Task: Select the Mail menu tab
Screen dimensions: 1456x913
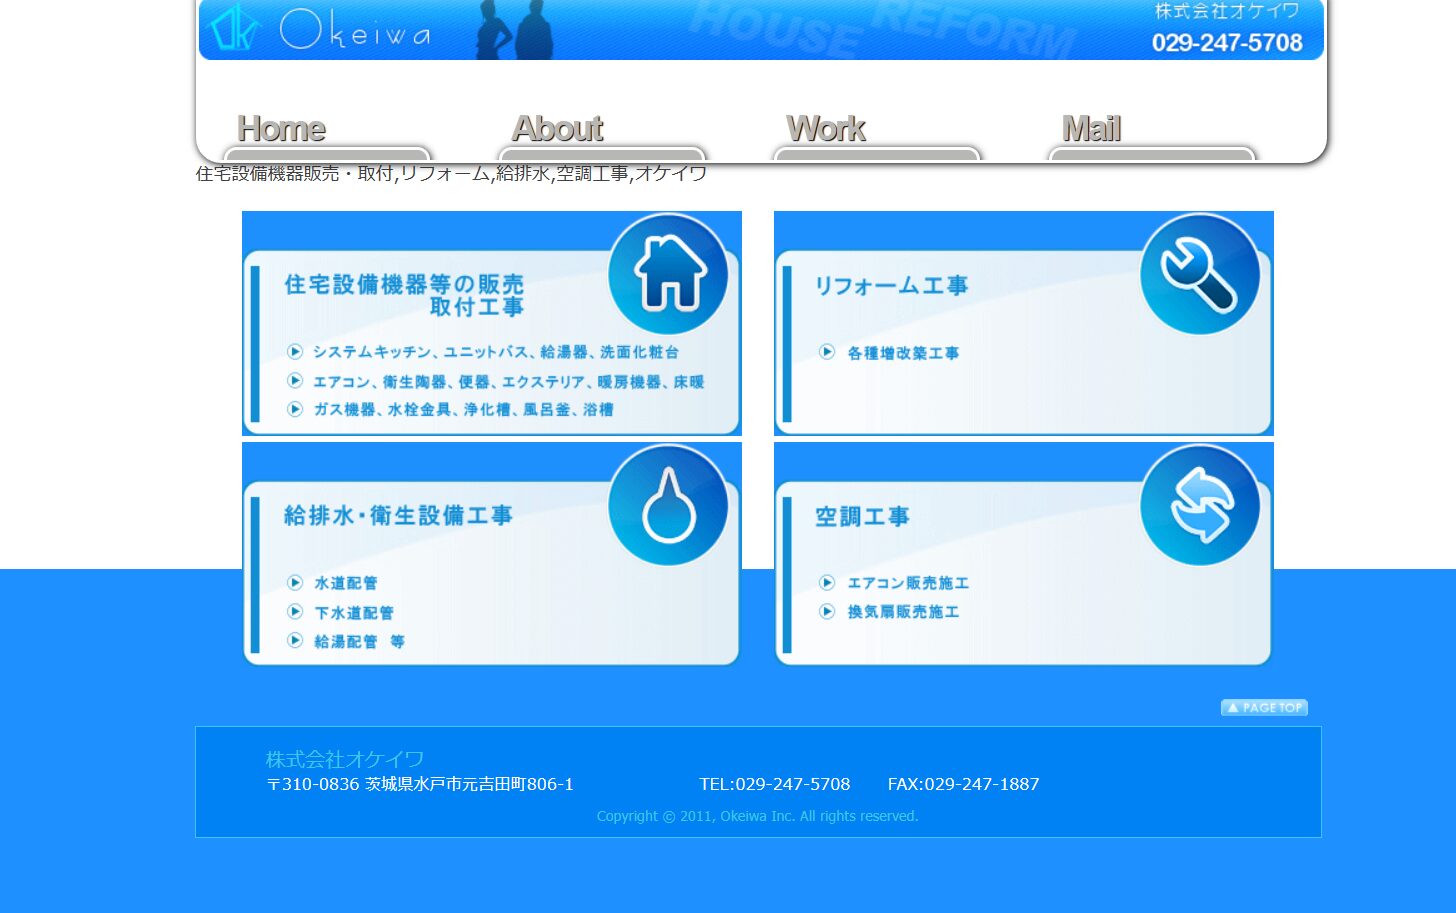Action: pyautogui.click(x=1091, y=129)
